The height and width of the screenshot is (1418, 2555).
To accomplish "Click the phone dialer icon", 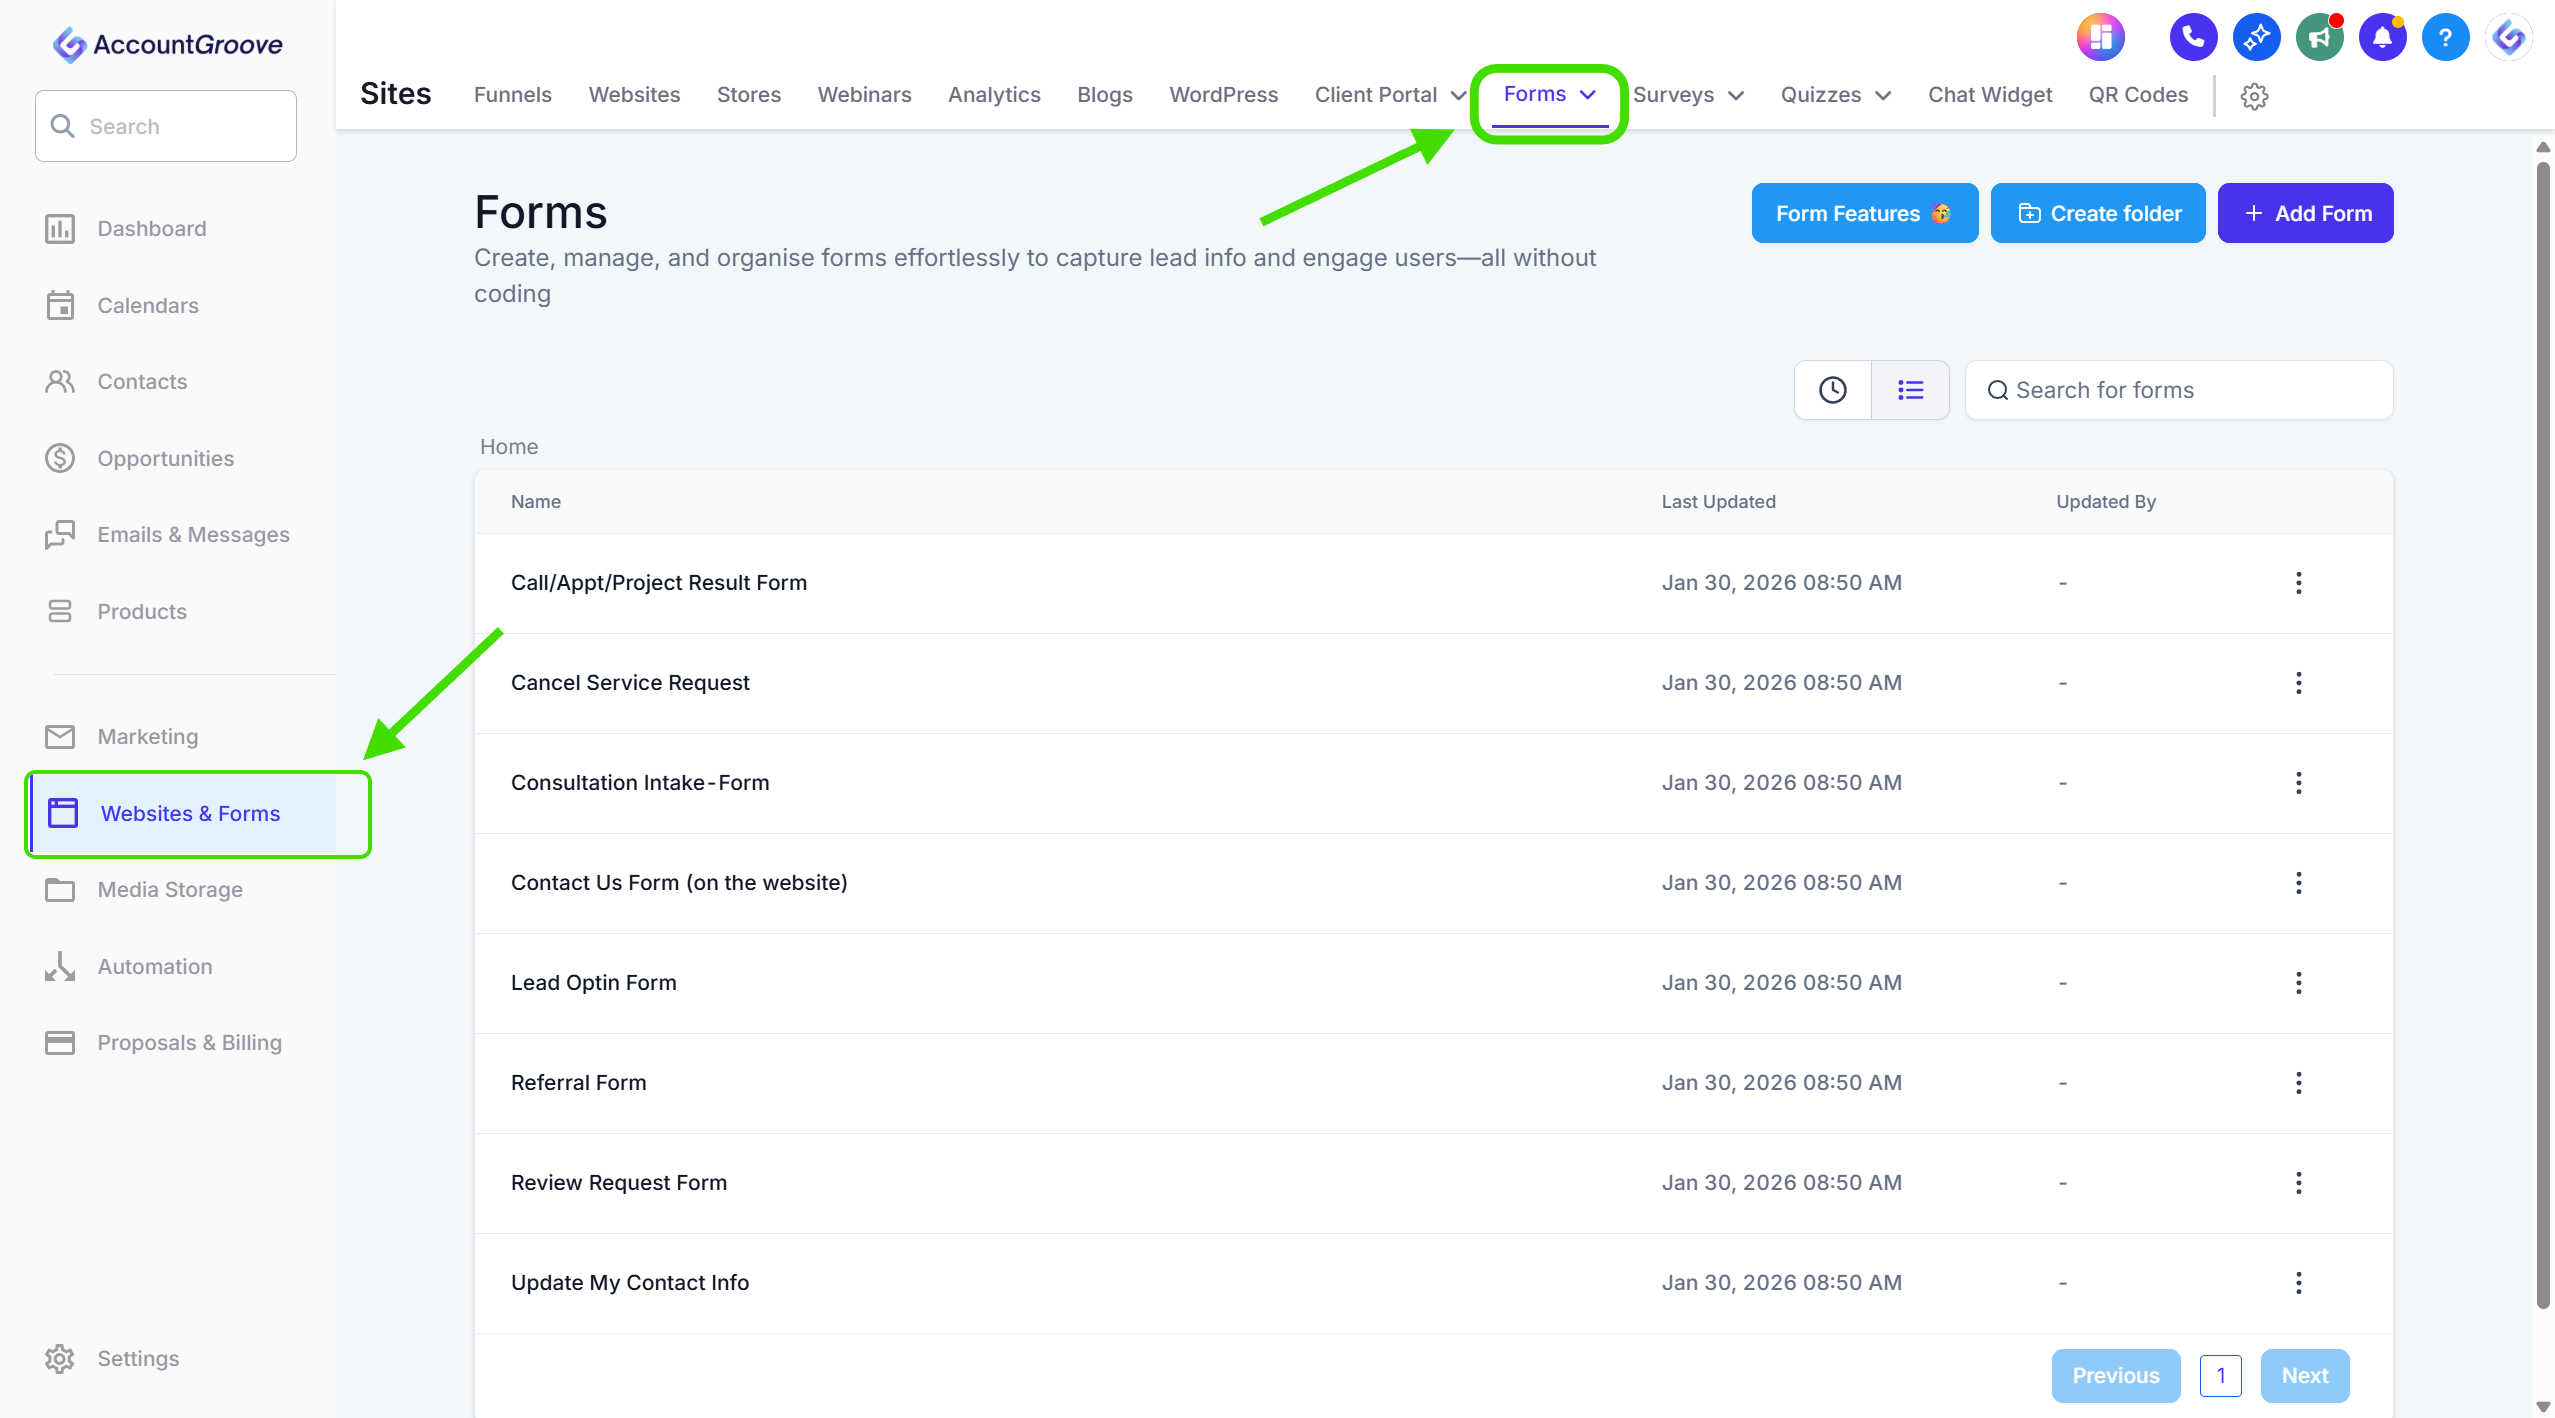I will [x=2192, y=38].
